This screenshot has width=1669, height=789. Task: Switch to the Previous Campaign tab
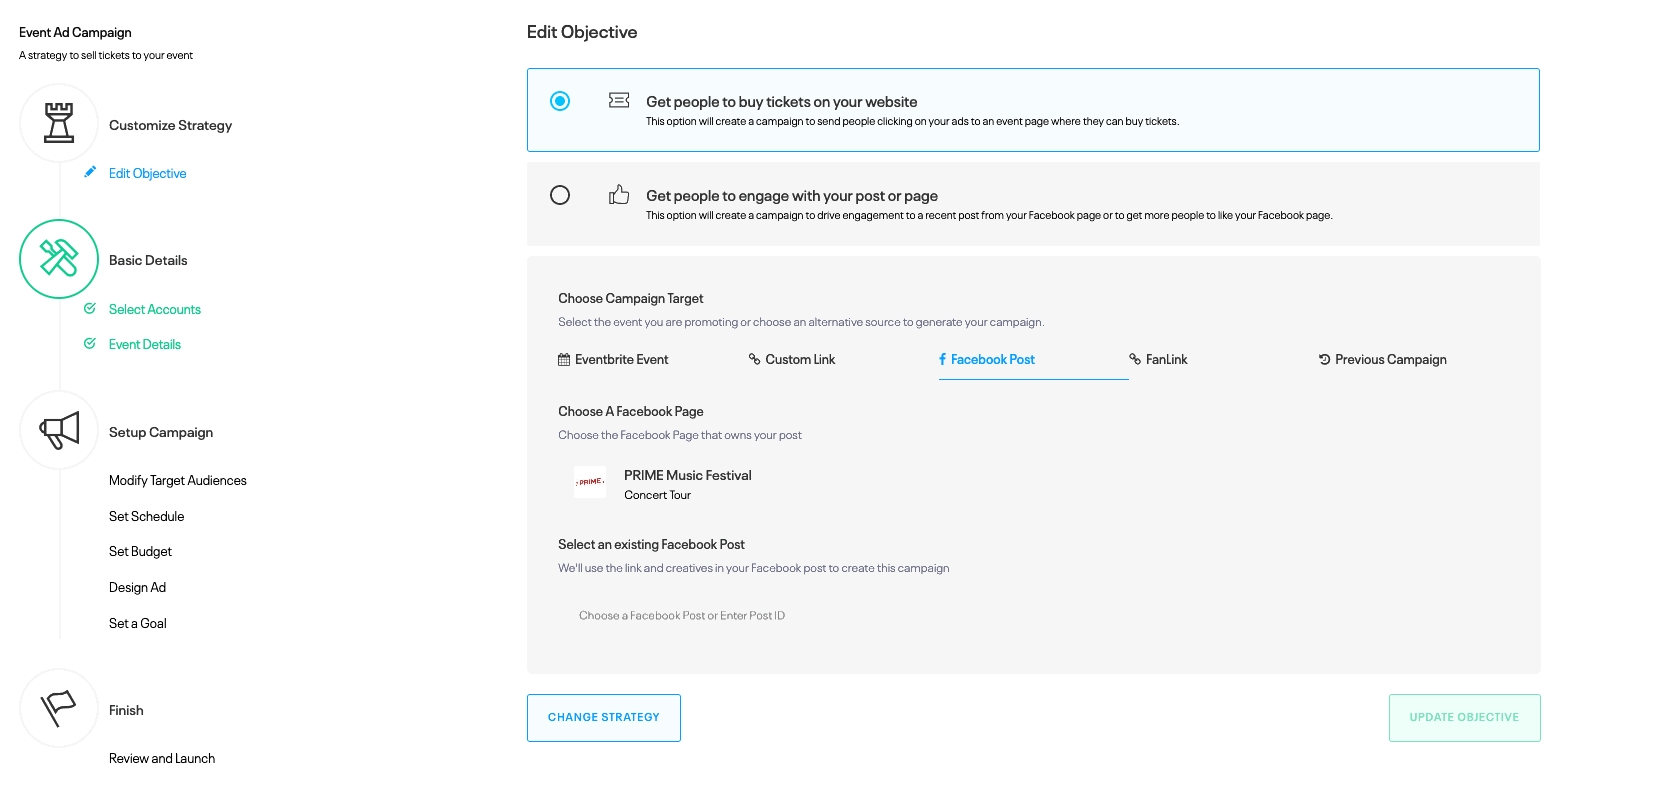pyautogui.click(x=1382, y=360)
